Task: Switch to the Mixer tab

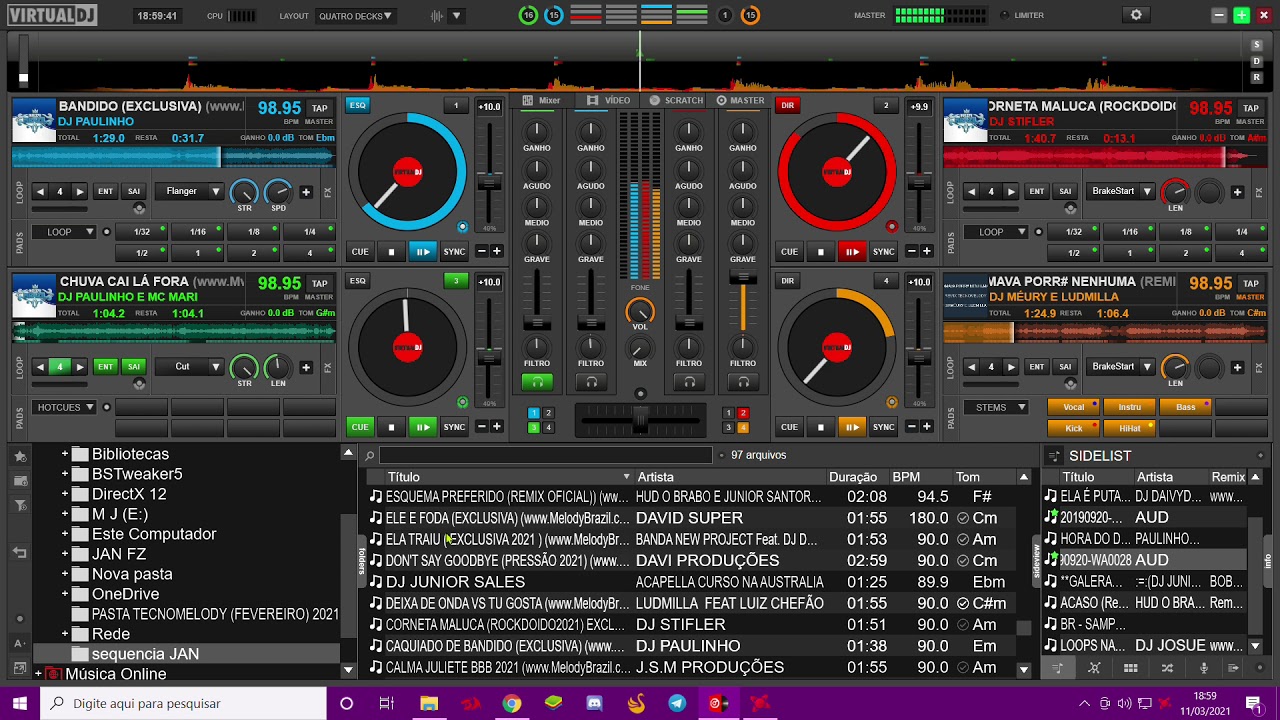Action: 542,101
